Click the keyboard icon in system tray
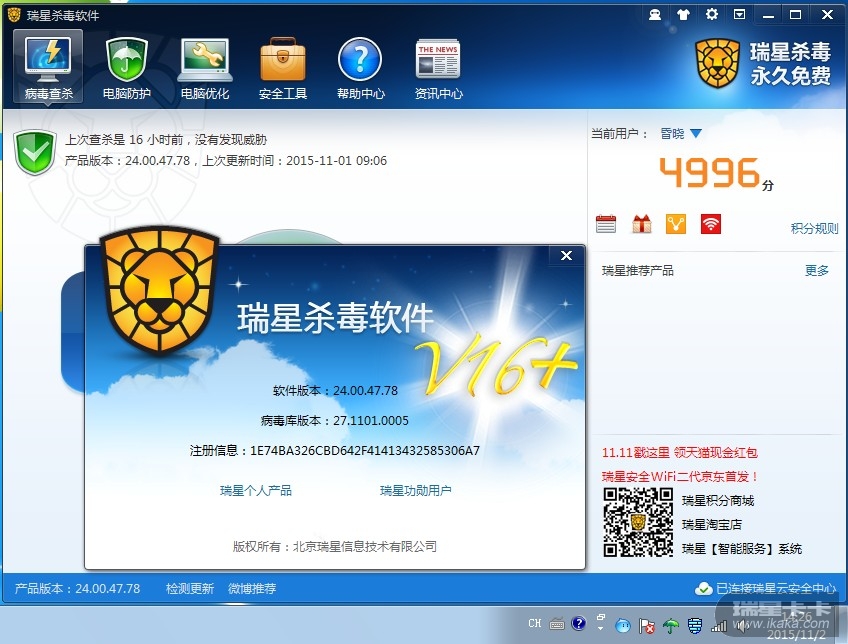Image resolution: width=848 pixels, height=644 pixels. coord(557,625)
